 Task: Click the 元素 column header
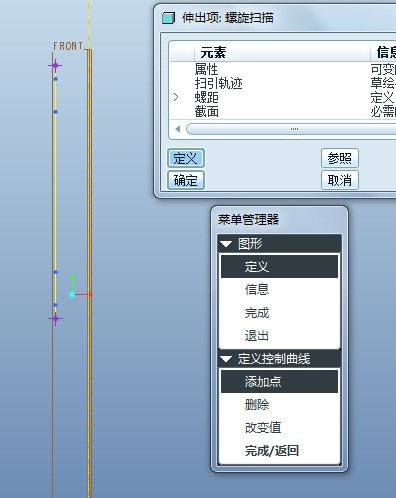click(282, 52)
